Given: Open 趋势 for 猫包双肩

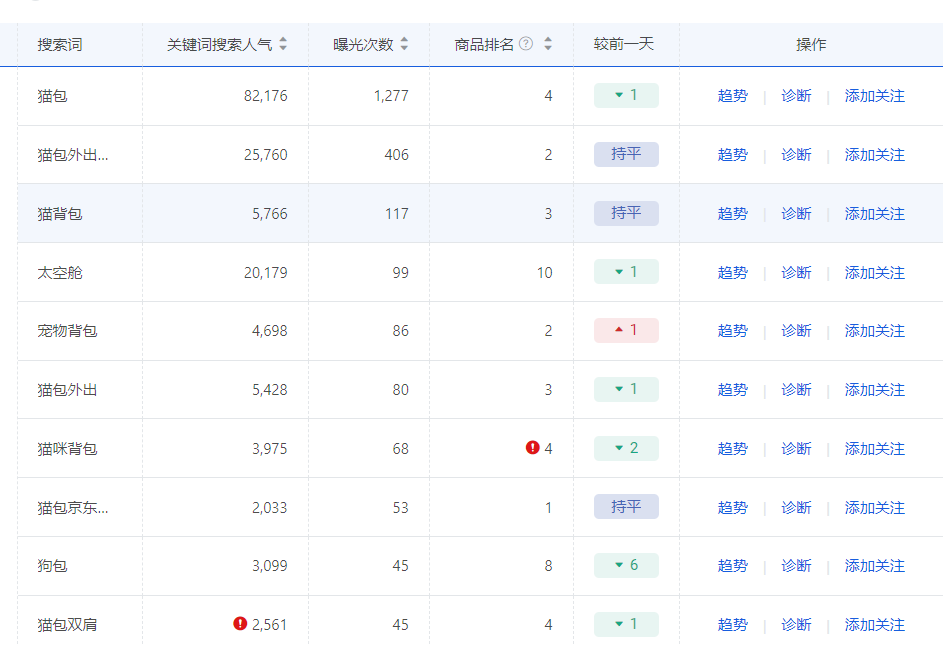Looking at the screenshot, I should 732,625.
